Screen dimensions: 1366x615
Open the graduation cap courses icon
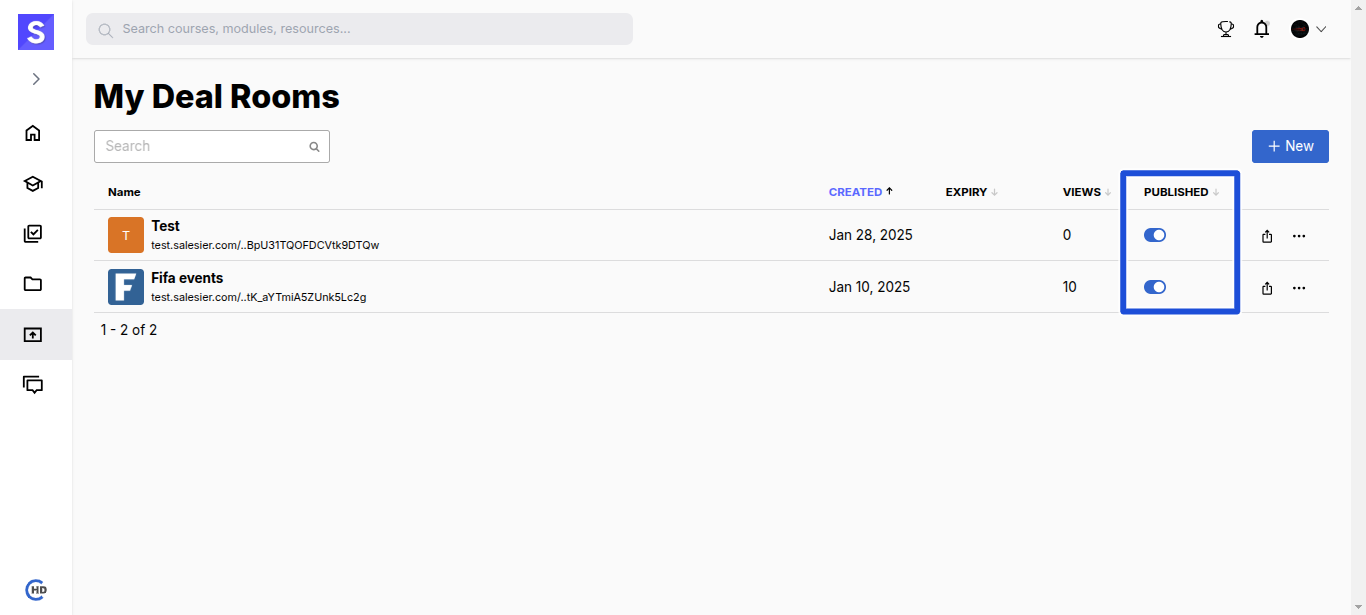(33, 184)
